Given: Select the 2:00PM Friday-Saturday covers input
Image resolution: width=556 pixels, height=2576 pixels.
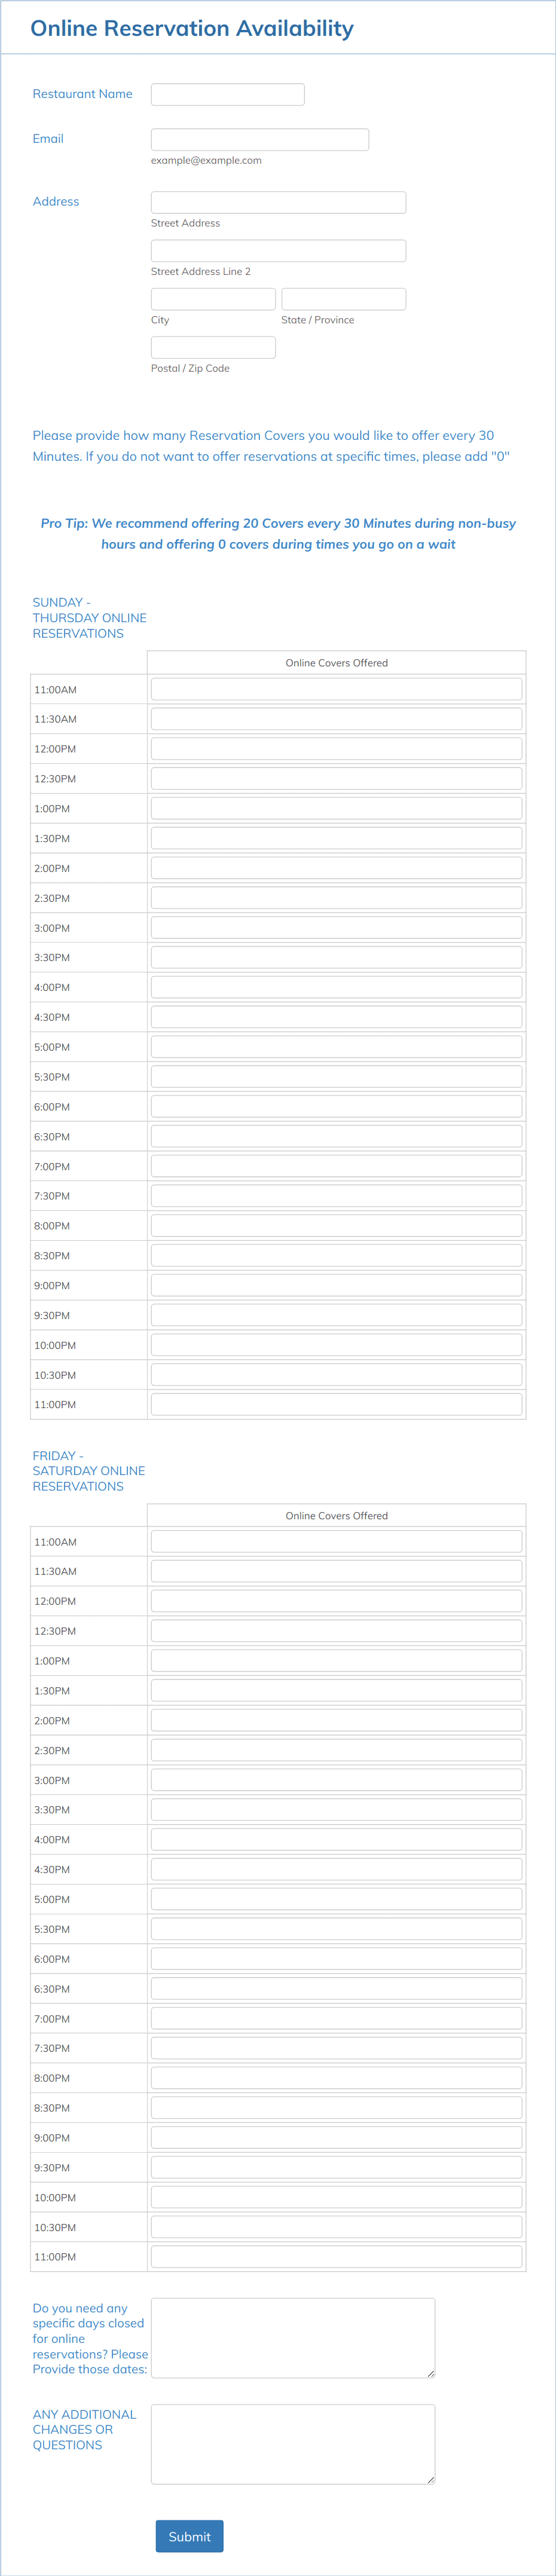Looking at the screenshot, I should point(336,1720).
